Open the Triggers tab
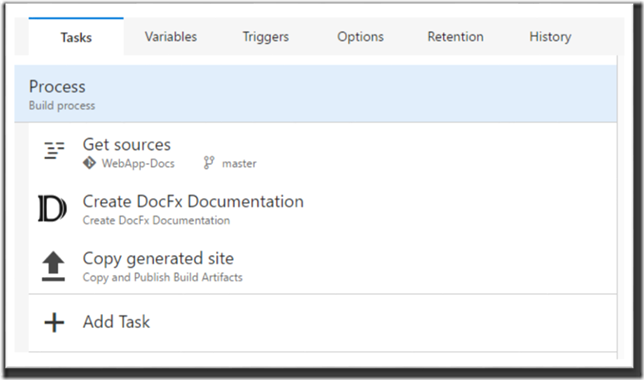This screenshot has height=380, width=644. pos(266,37)
